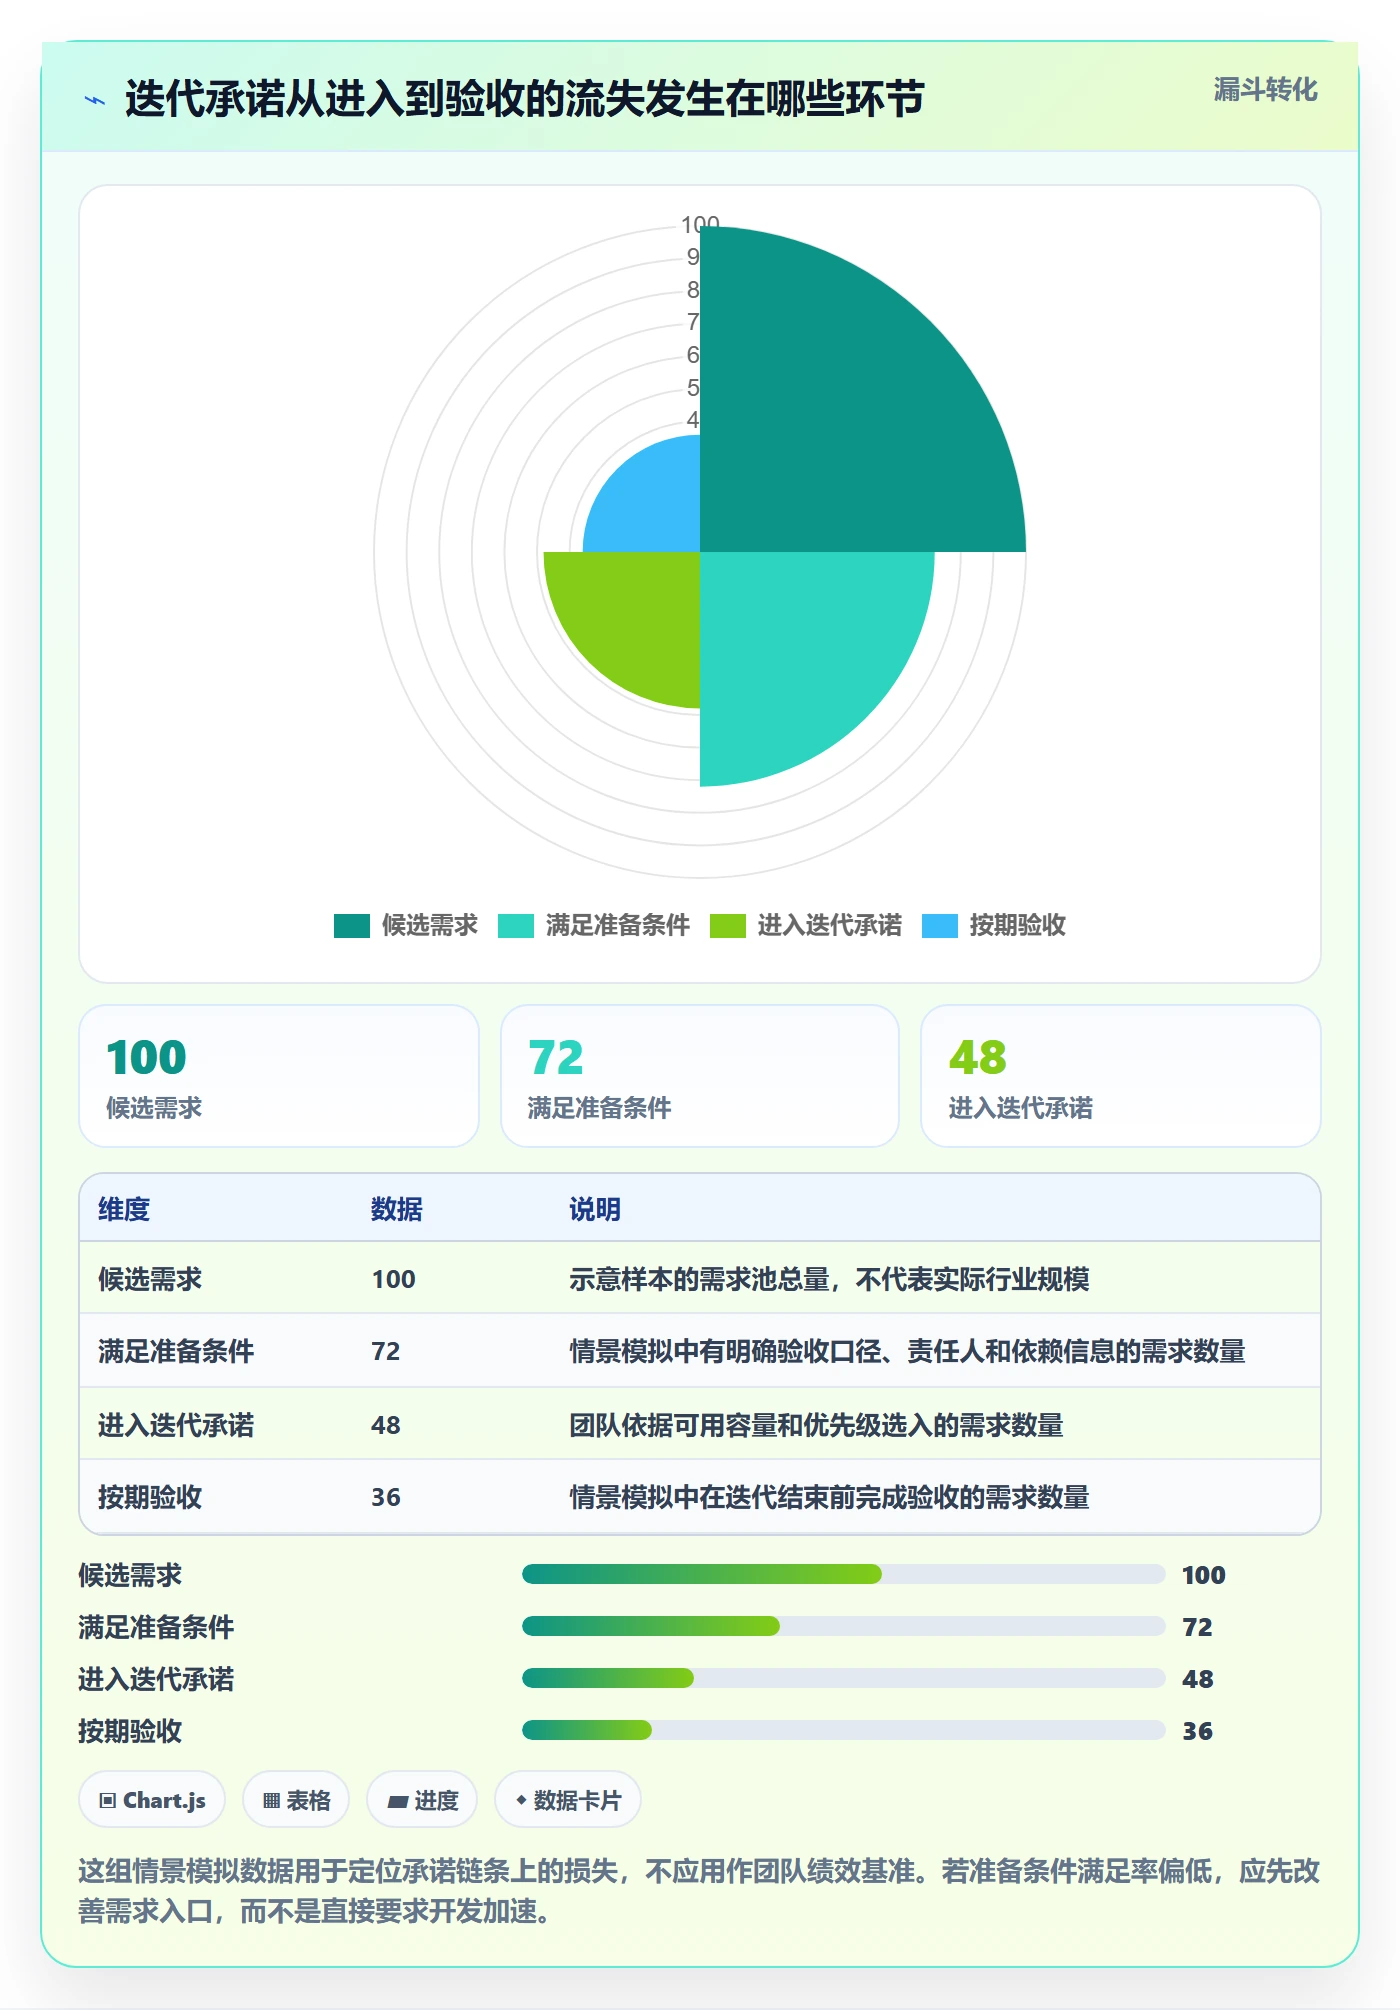Click the value 72 in the table

click(x=386, y=1351)
